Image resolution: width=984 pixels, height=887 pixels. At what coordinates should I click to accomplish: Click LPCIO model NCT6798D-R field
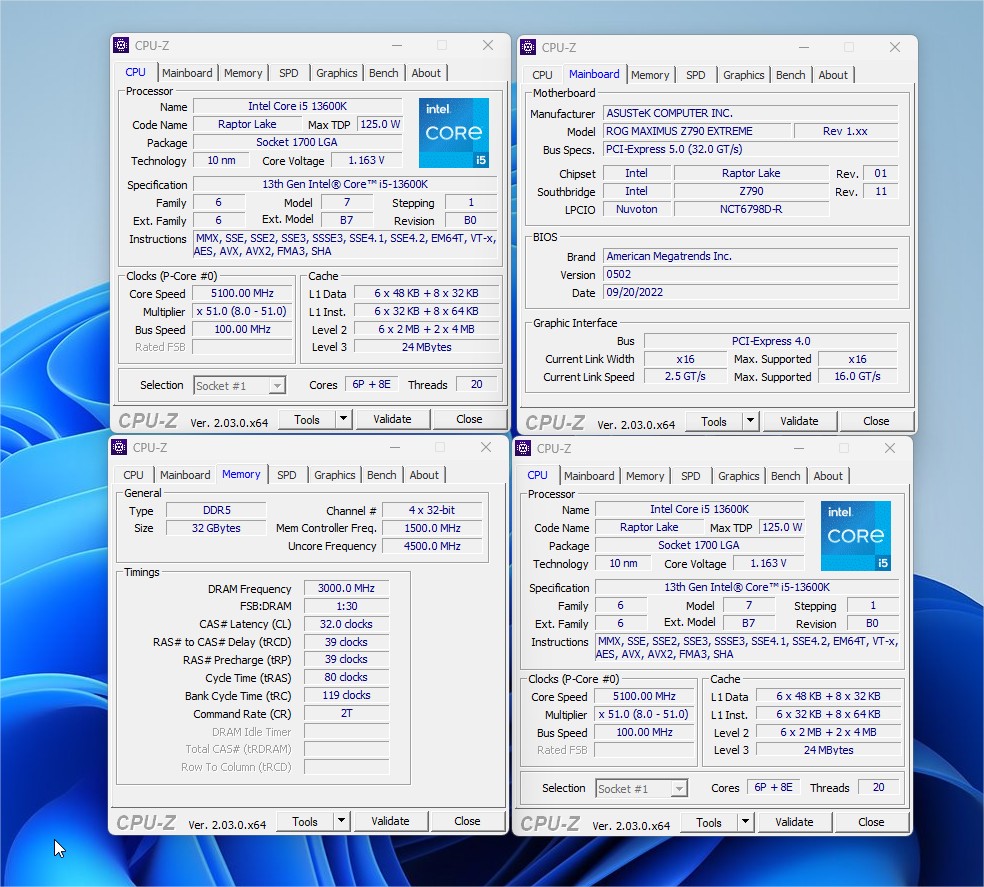click(x=751, y=209)
